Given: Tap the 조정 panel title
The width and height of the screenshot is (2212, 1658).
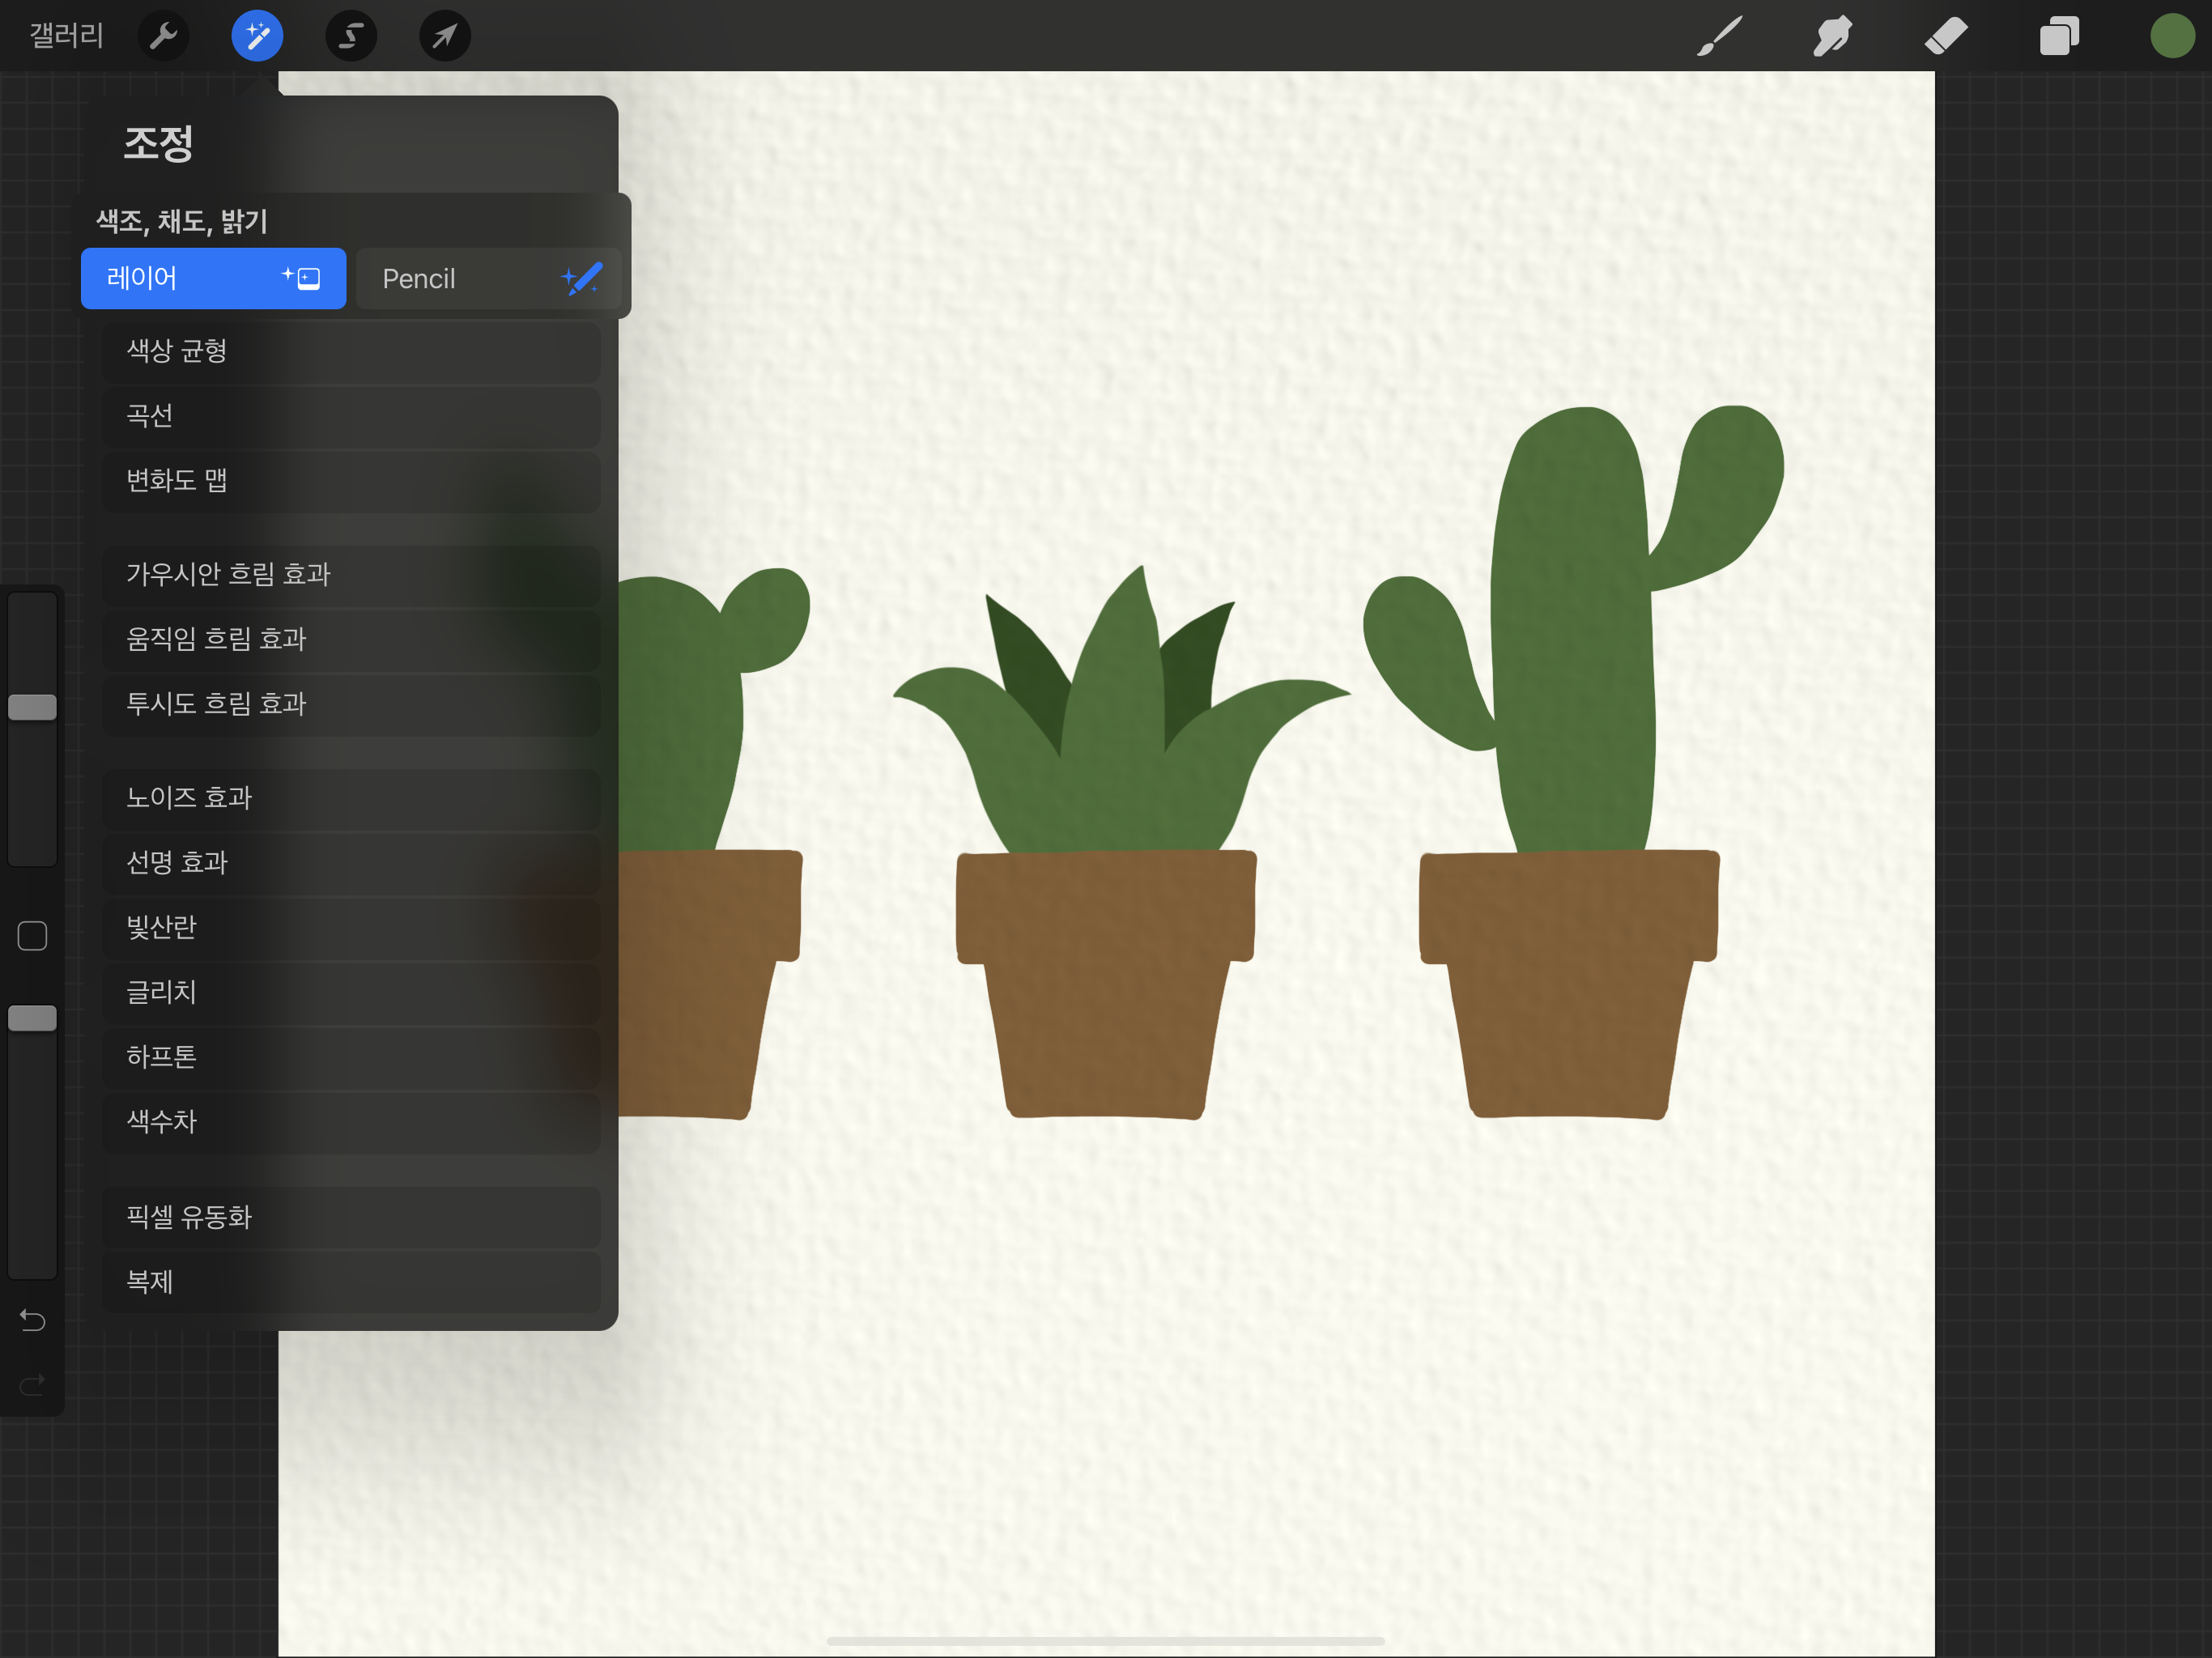Looking at the screenshot, I should (158, 143).
